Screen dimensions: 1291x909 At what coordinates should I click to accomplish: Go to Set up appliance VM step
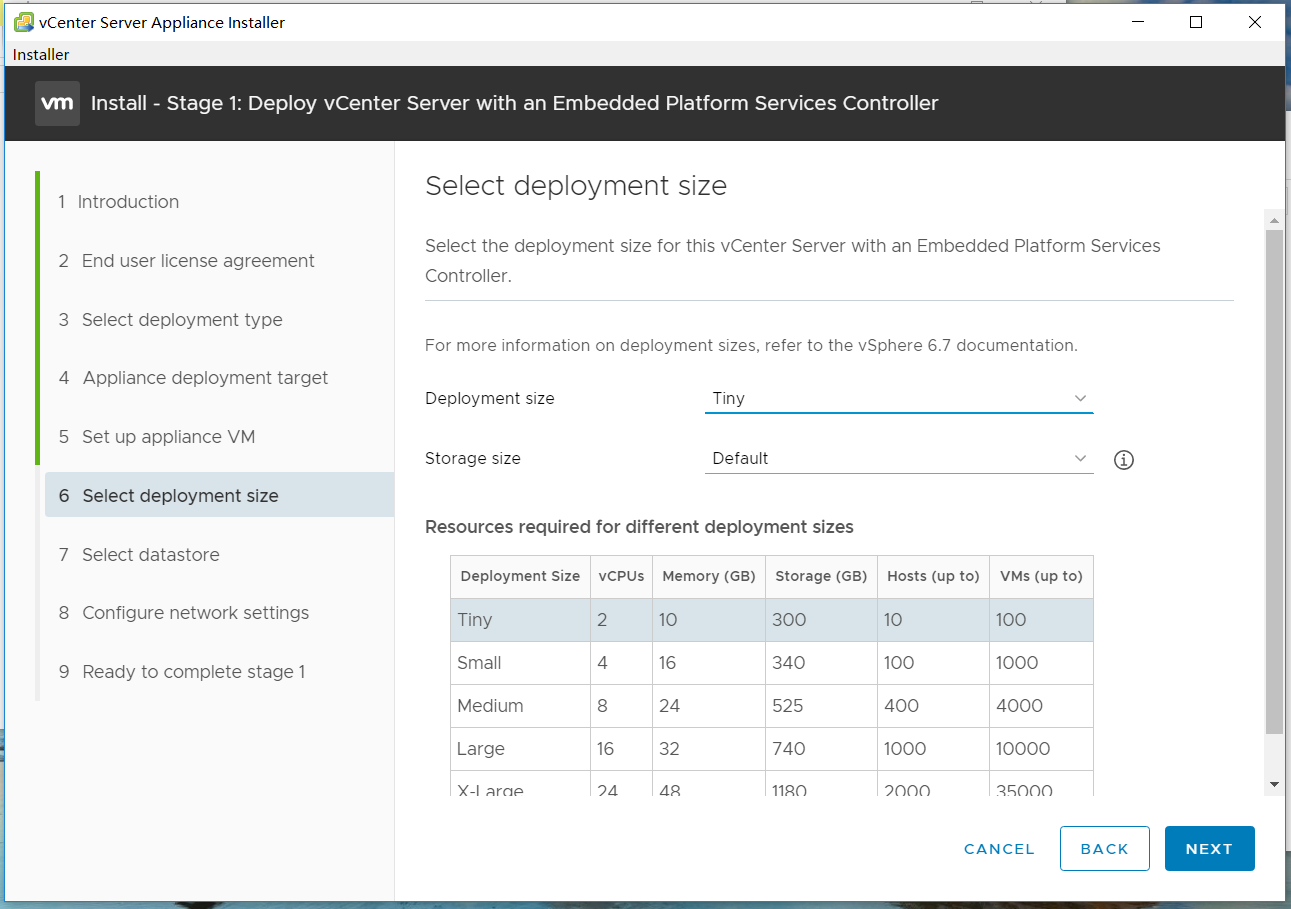(x=156, y=437)
